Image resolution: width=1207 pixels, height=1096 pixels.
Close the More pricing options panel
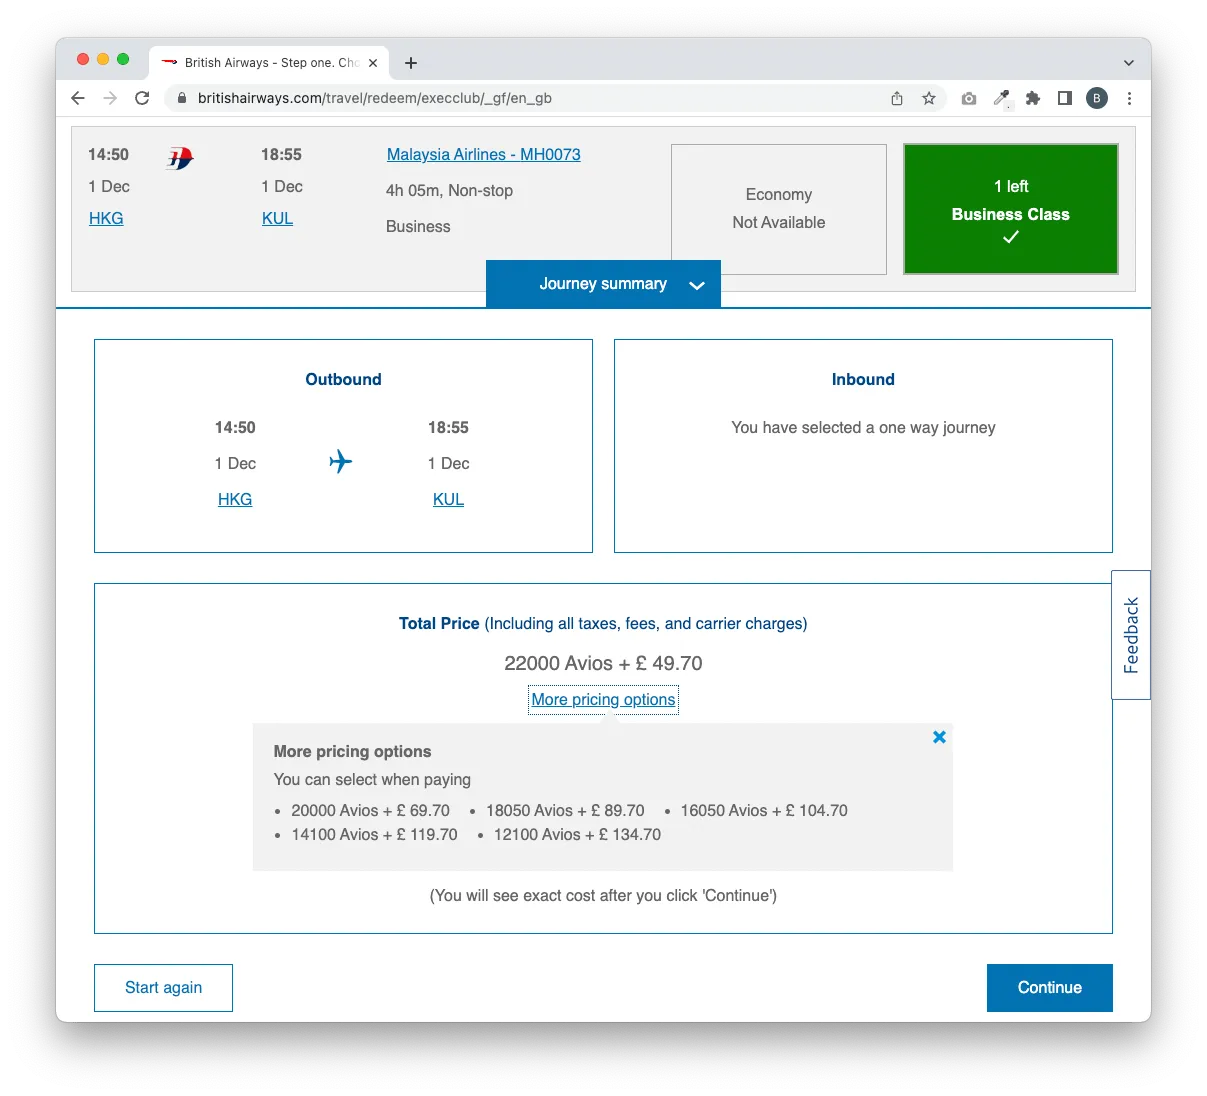click(x=939, y=737)
